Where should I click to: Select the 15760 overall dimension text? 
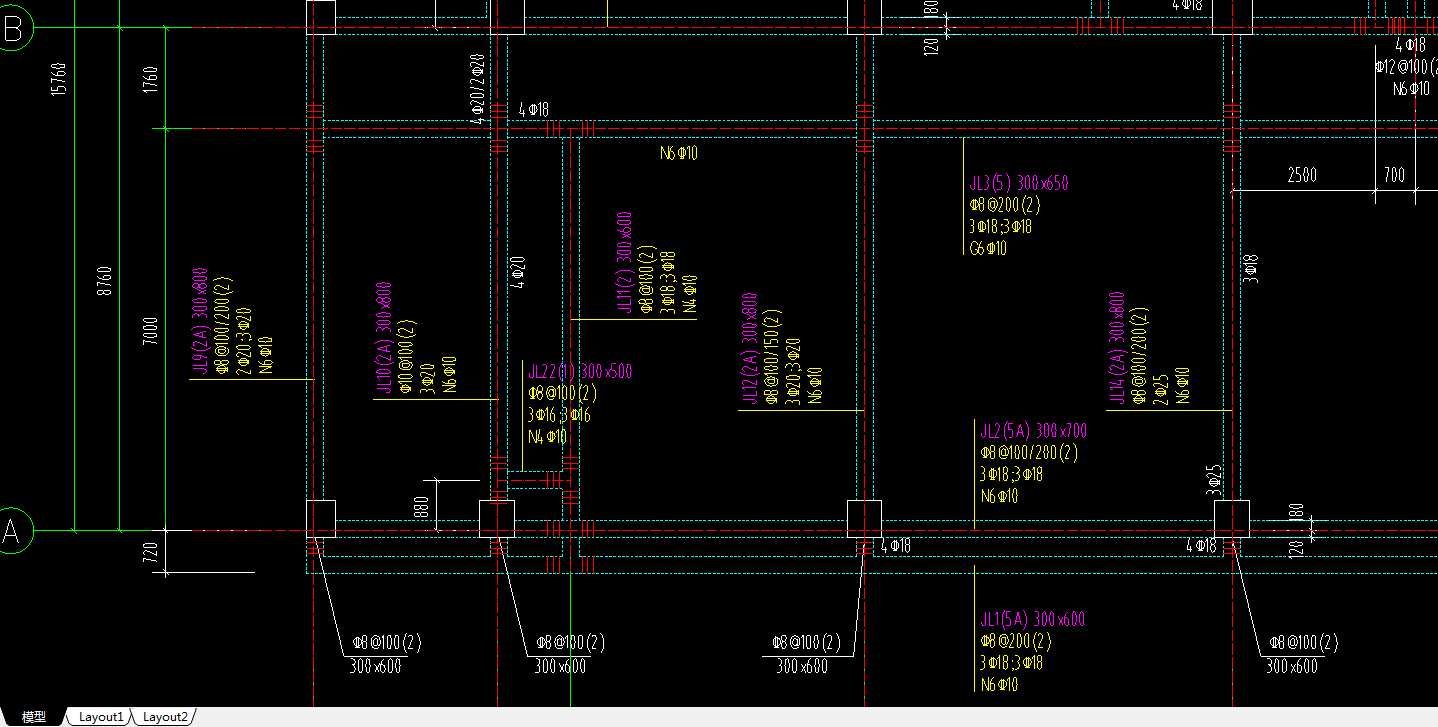[58, 80]
